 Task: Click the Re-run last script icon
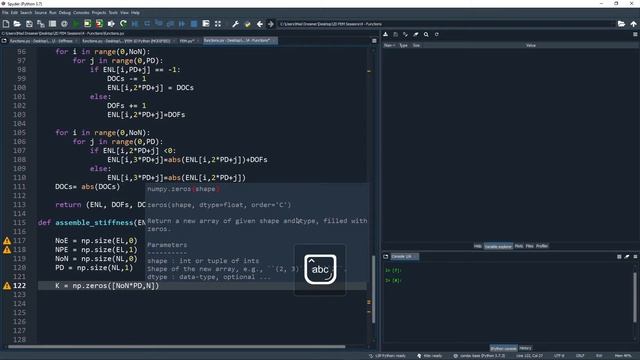123,24
